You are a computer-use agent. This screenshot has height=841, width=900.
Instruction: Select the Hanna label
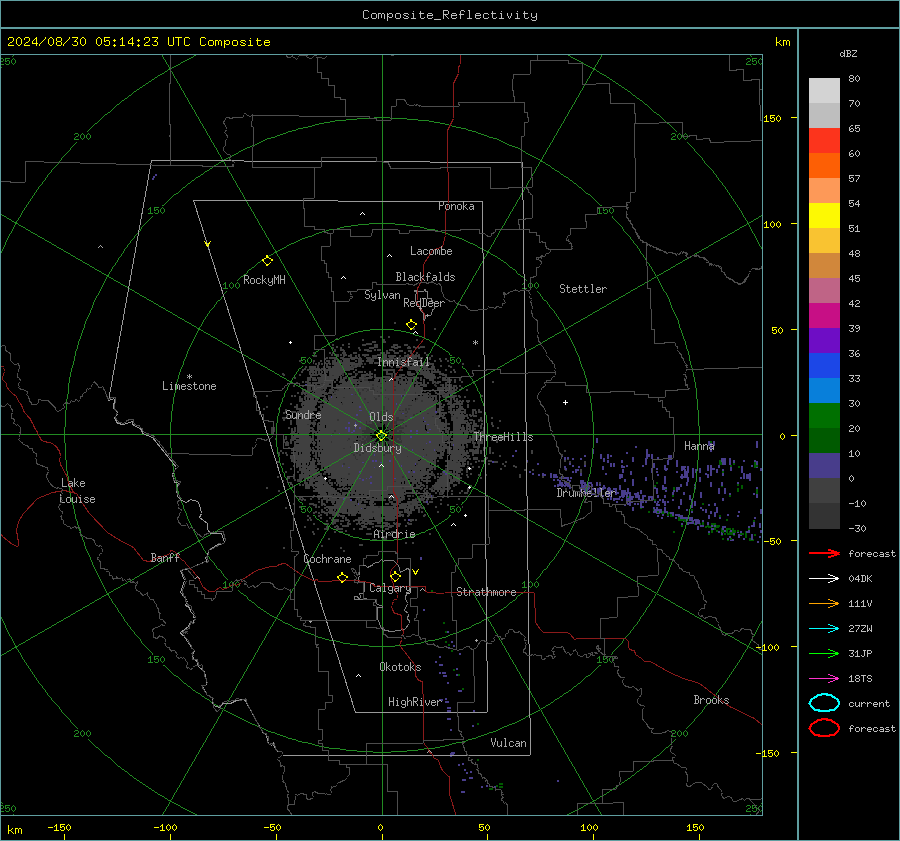coord(699,446)
